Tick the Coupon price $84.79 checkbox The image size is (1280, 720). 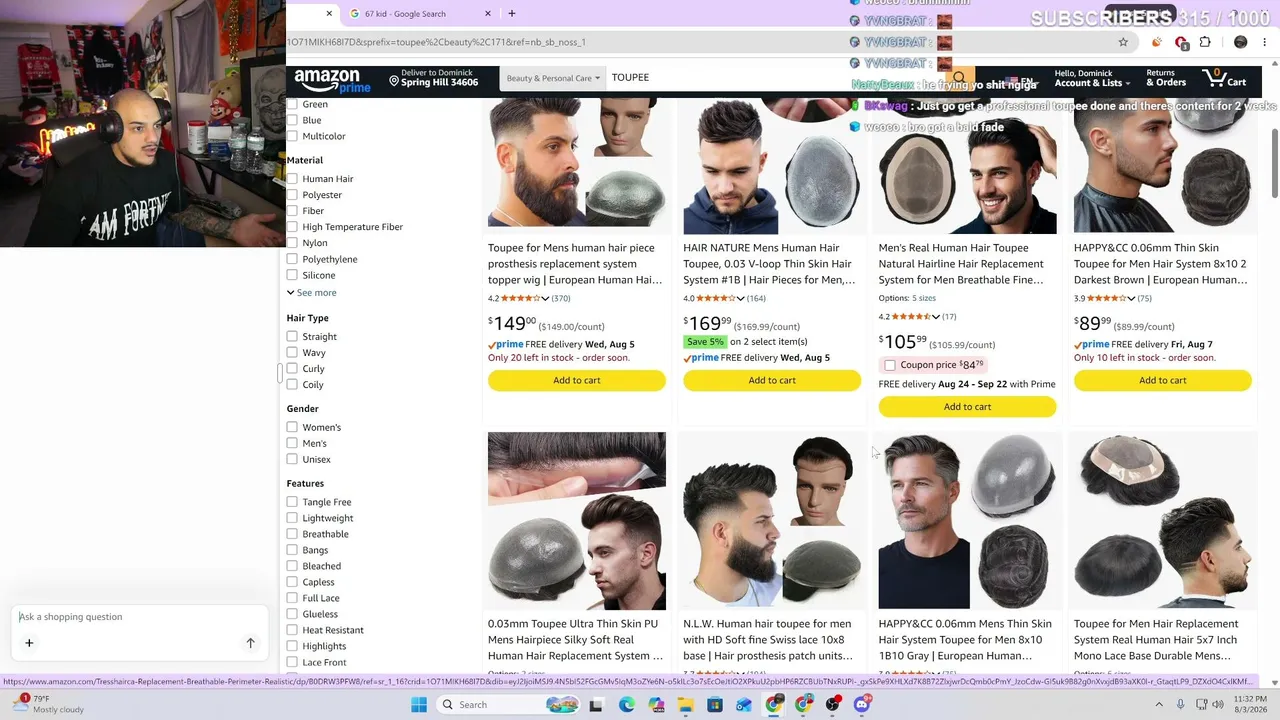point(890,365)
